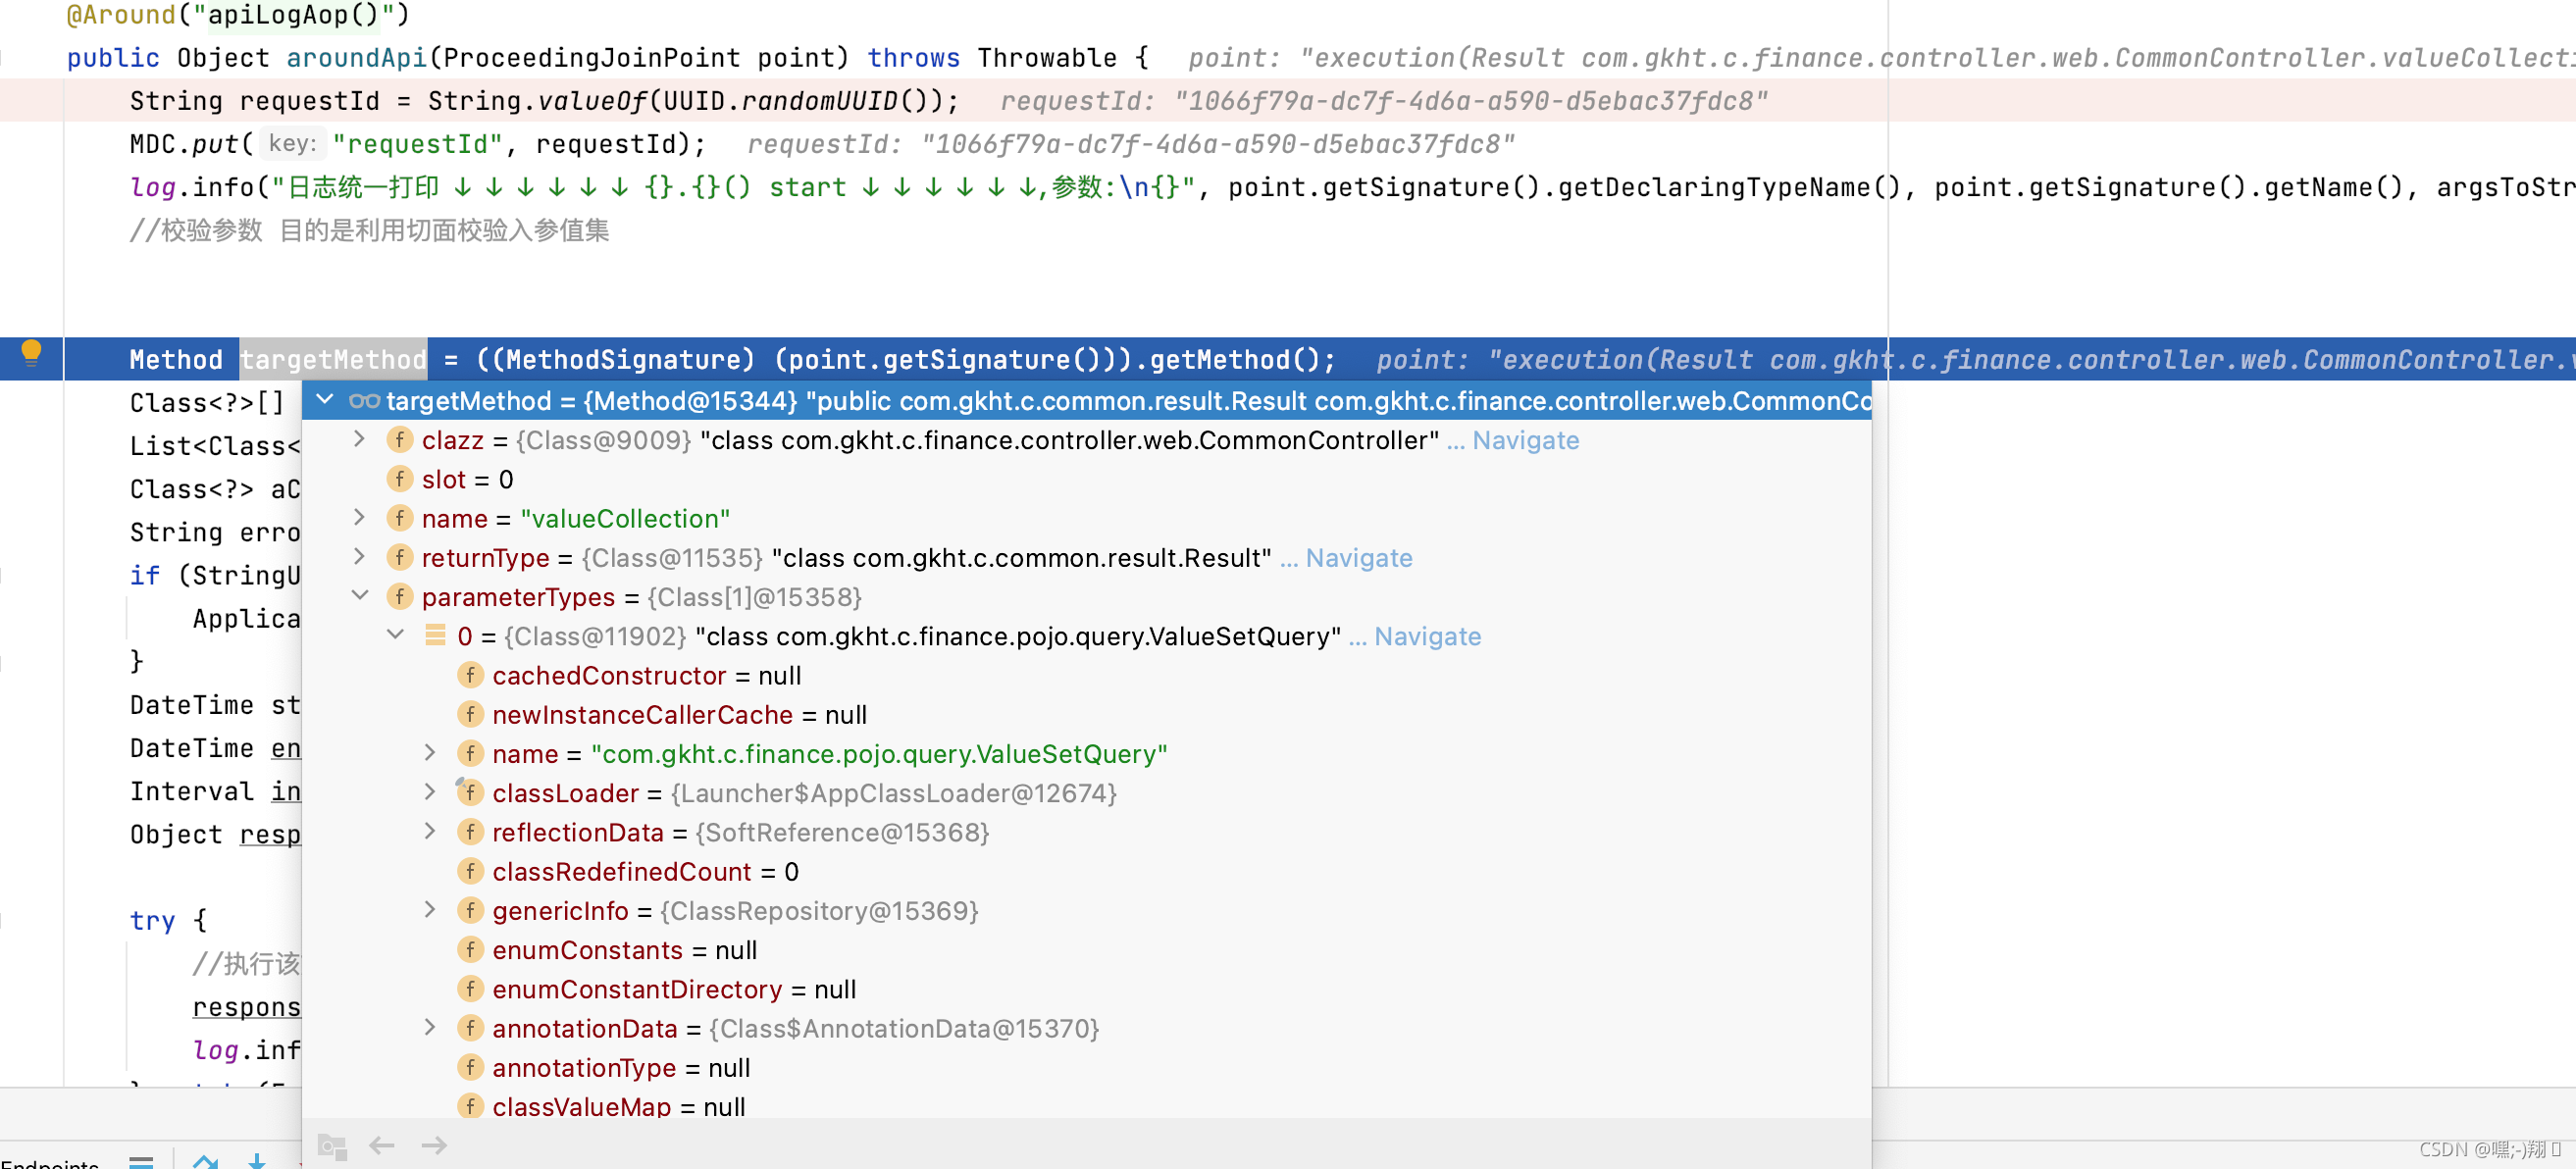The height and width of the screenshot is (1169, 2576).
Task: Expand the annotationData field node
Action: click(x=430, y=1027)
